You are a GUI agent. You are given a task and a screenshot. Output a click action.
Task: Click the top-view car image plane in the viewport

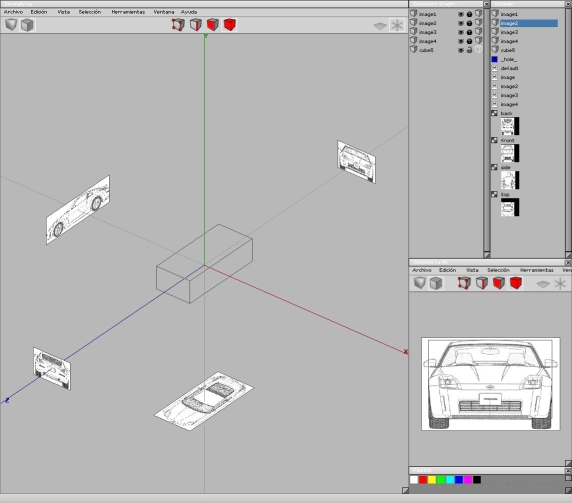(x=204, y=401)
